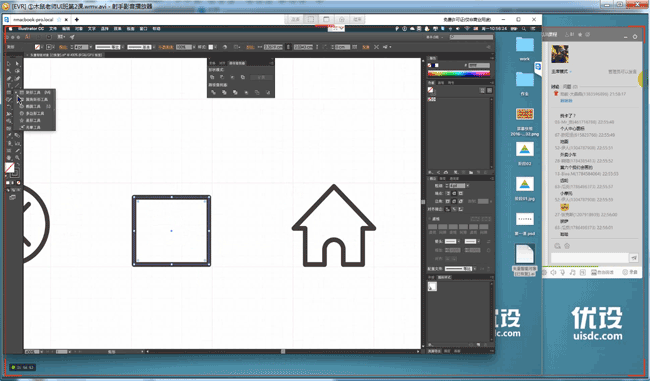This screenshot has width=650, height=381.
Task: Pick a color from the spectrum bar
Action: (x=458, y=74)
